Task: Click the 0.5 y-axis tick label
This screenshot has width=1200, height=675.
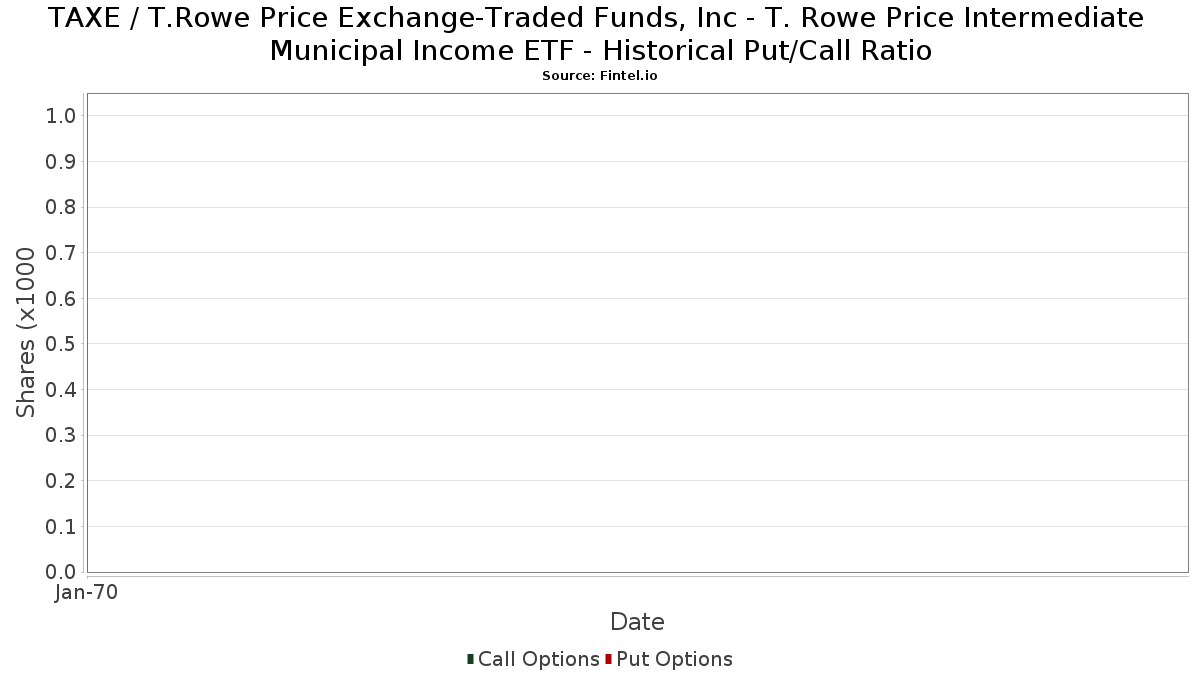Action: coord(61,344)
